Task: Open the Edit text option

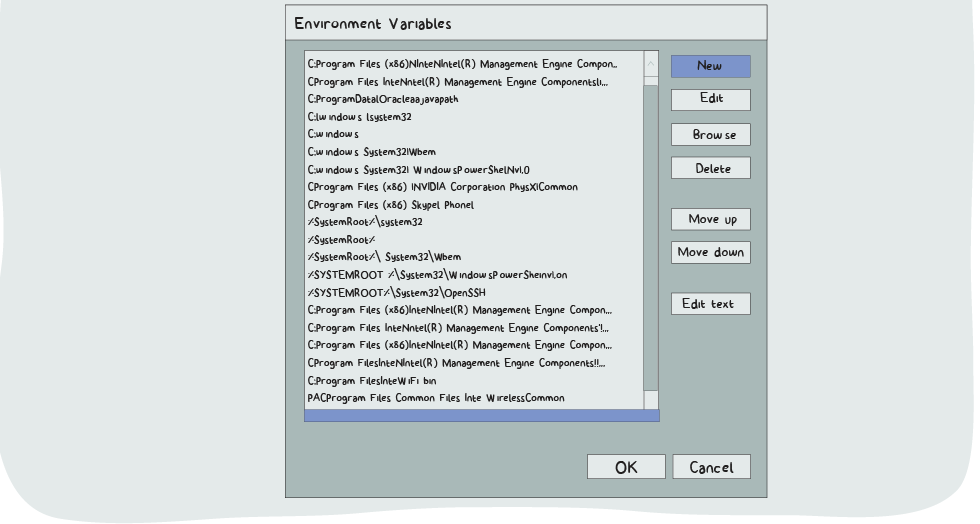Action: tap(710, 304)
